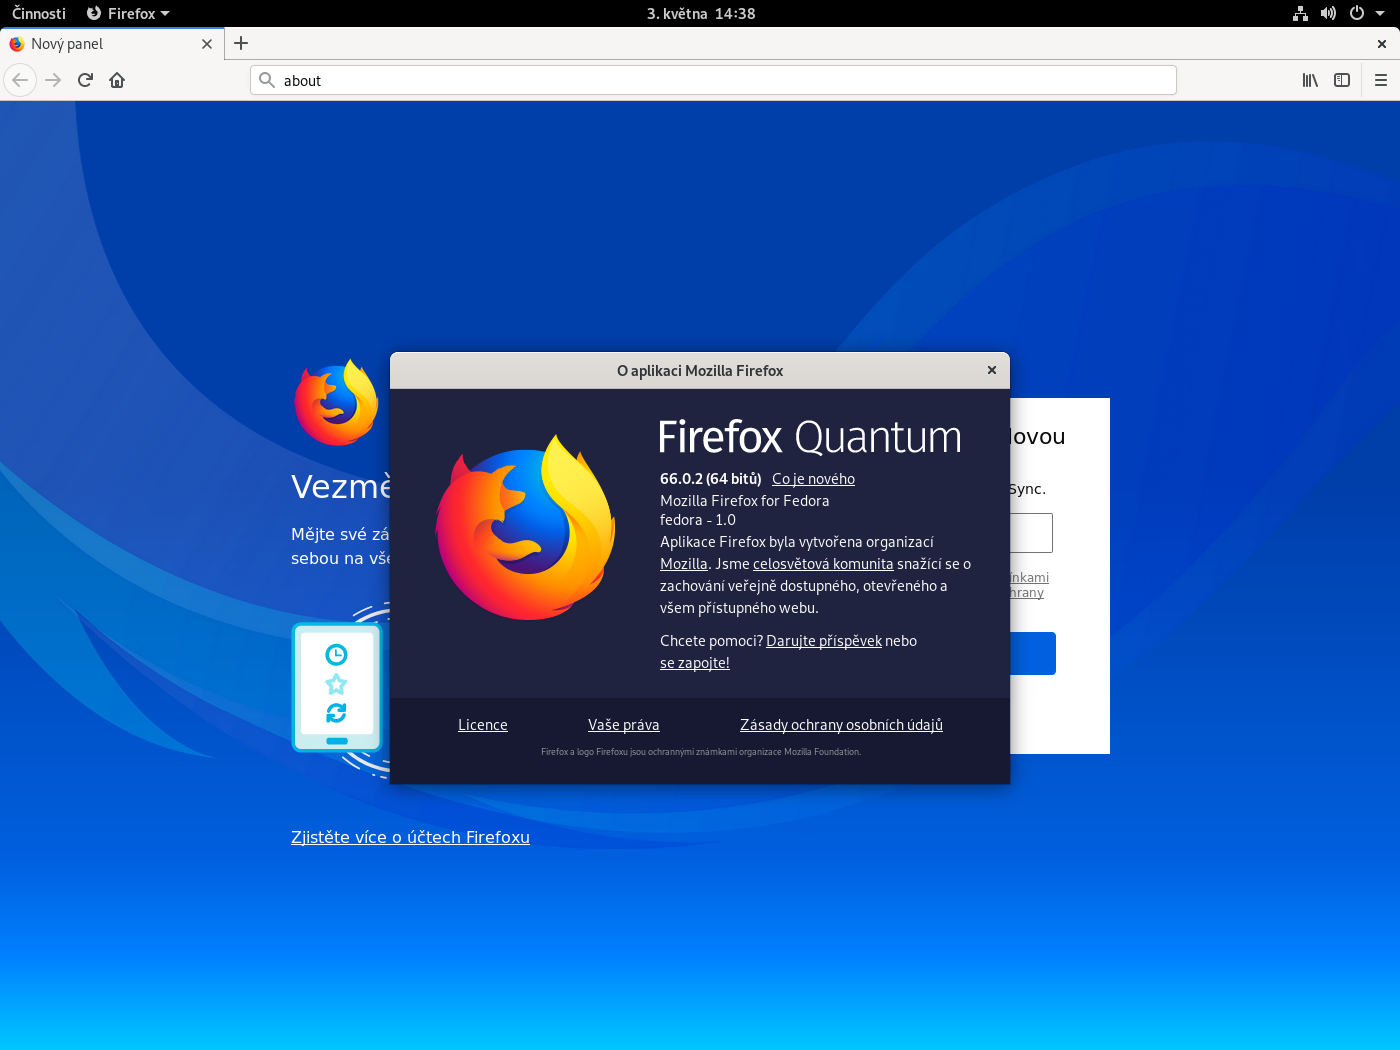Close the 'O aplikaci Mozilla Firefox' dialog

click(992, 370)
